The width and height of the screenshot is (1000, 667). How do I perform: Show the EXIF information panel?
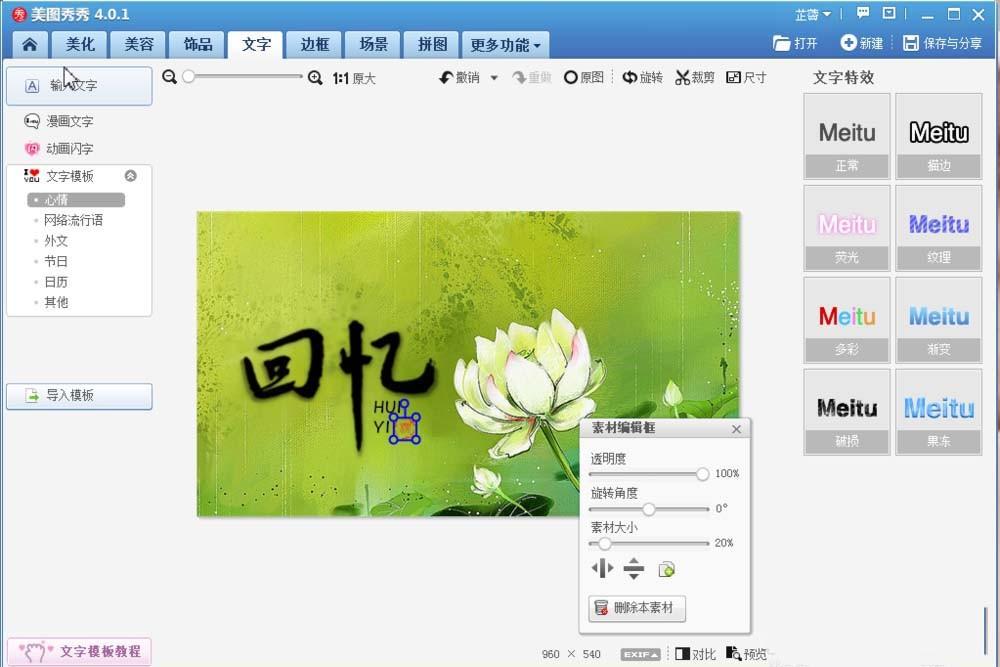[641, 652]
